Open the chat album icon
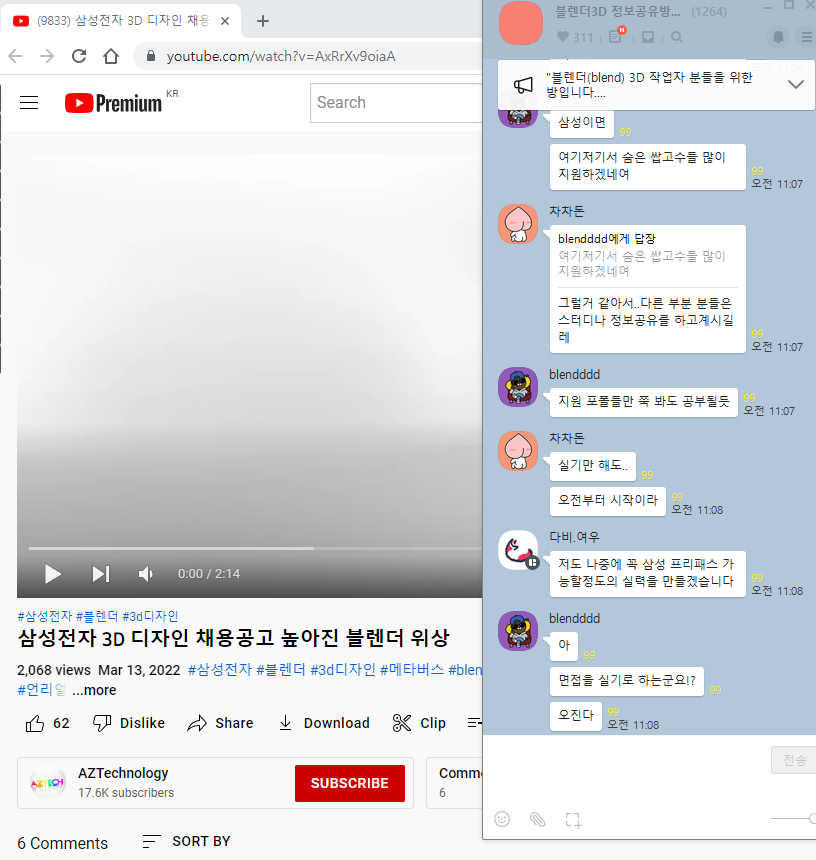The image size is (816, 860). pyautogui.click(x=648, y=37)
